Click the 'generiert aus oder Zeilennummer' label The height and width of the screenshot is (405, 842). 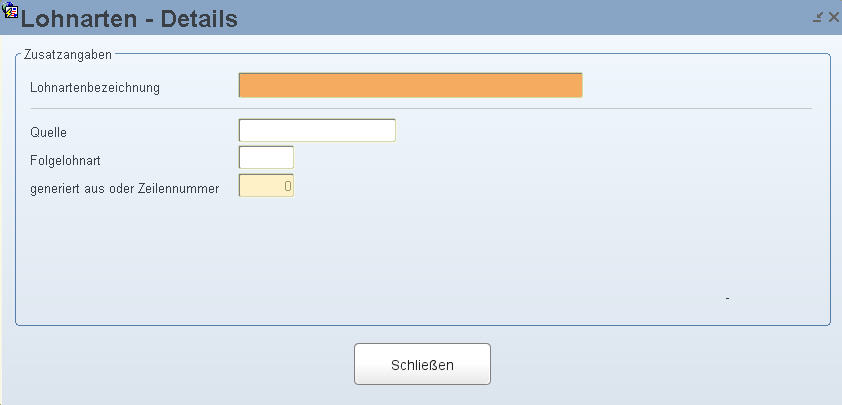point(125,186)
